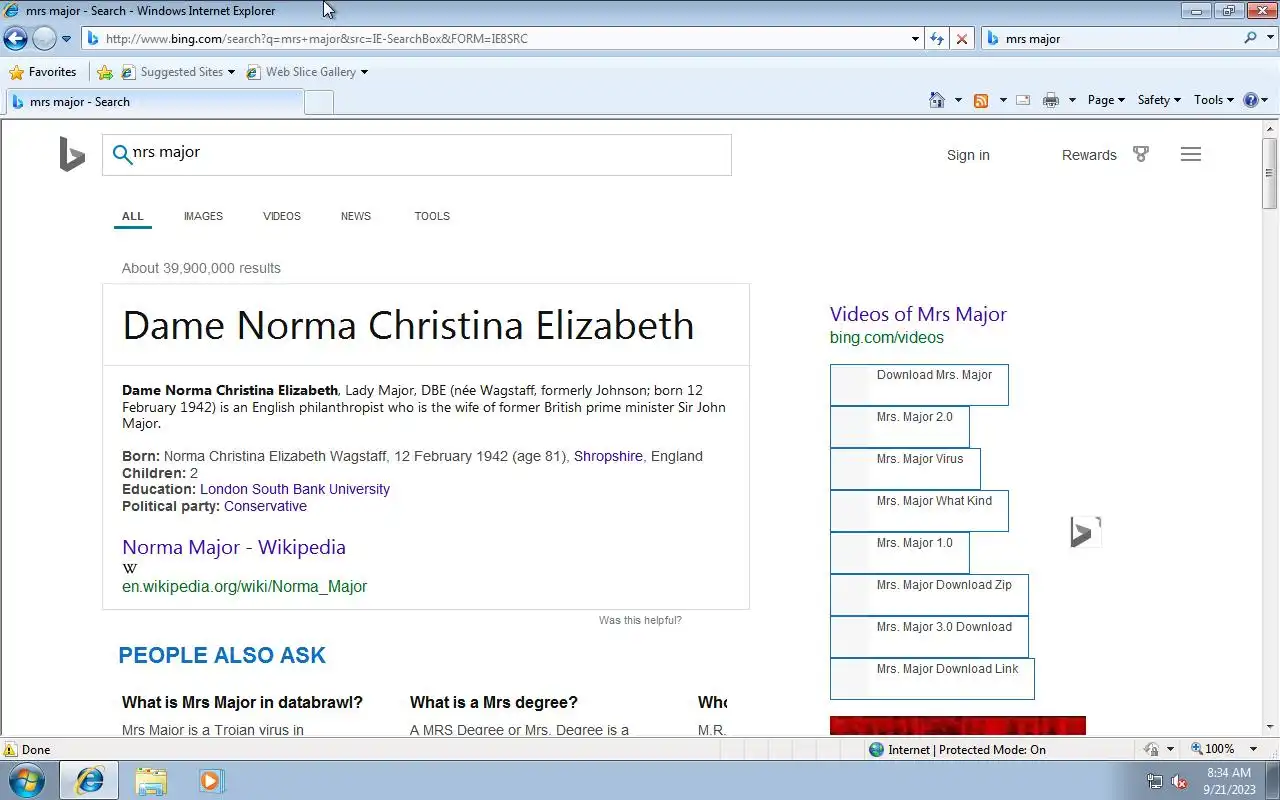
Task: Refresh the page with the refresh icon
Action: tap(937, 39)
